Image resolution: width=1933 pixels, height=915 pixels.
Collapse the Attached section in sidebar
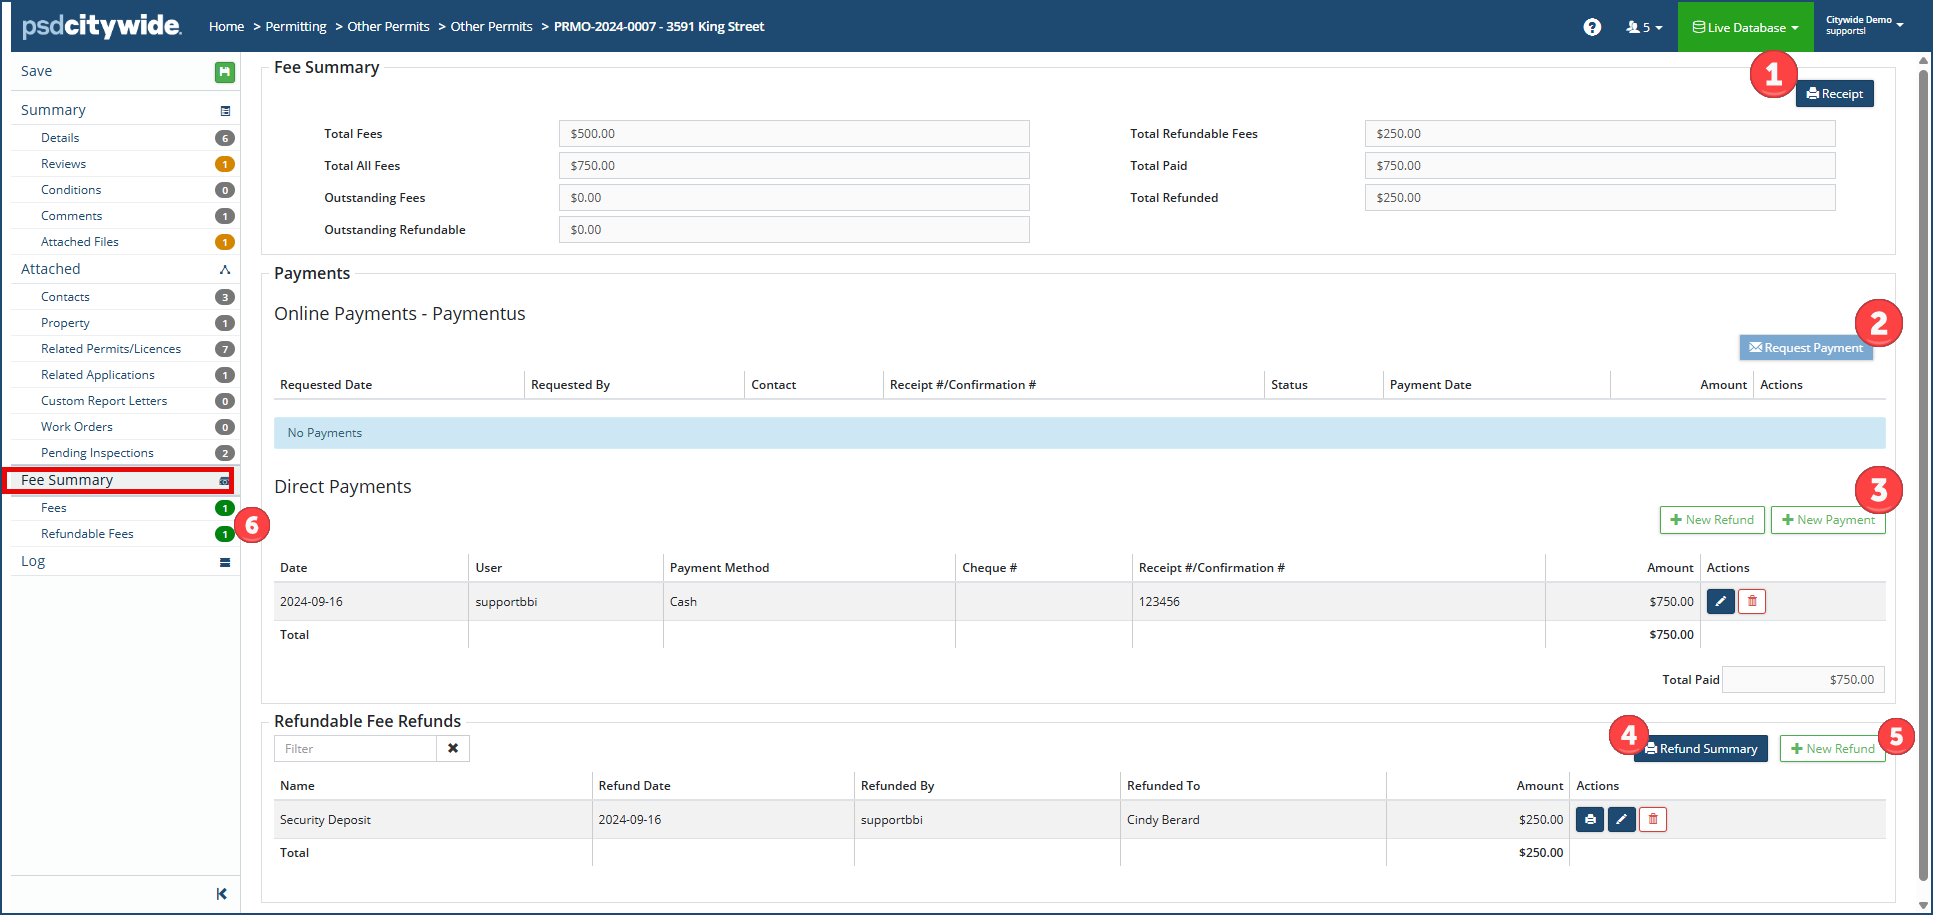[x=225, y=269]
